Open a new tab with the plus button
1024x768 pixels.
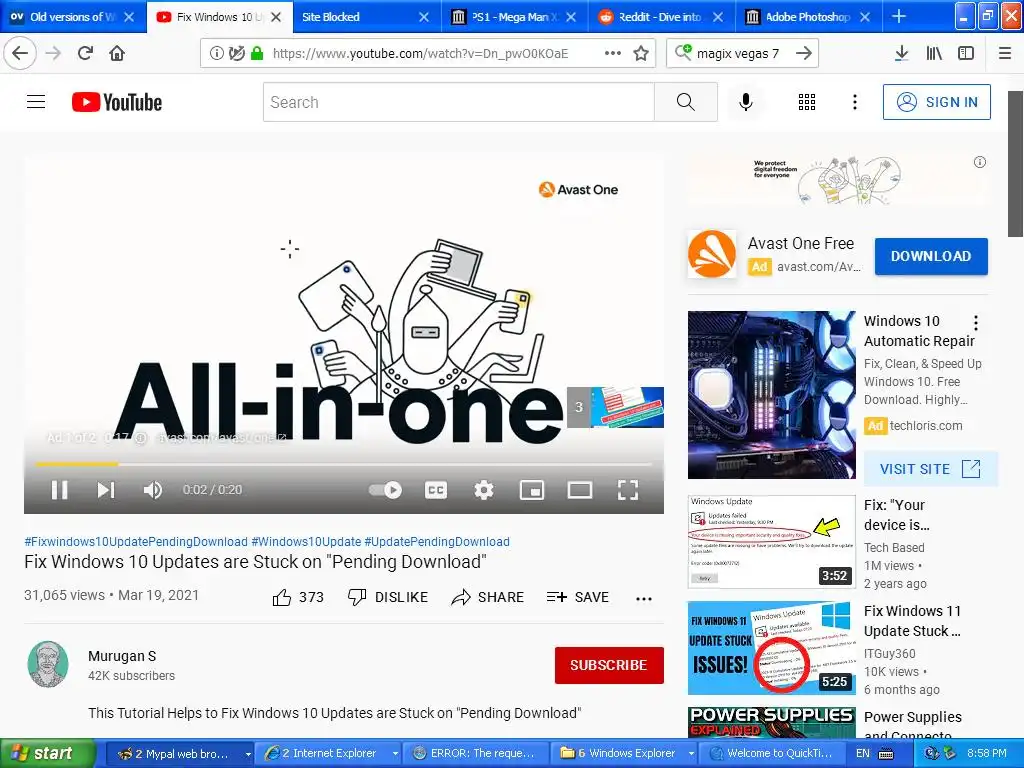coord(899,16)
